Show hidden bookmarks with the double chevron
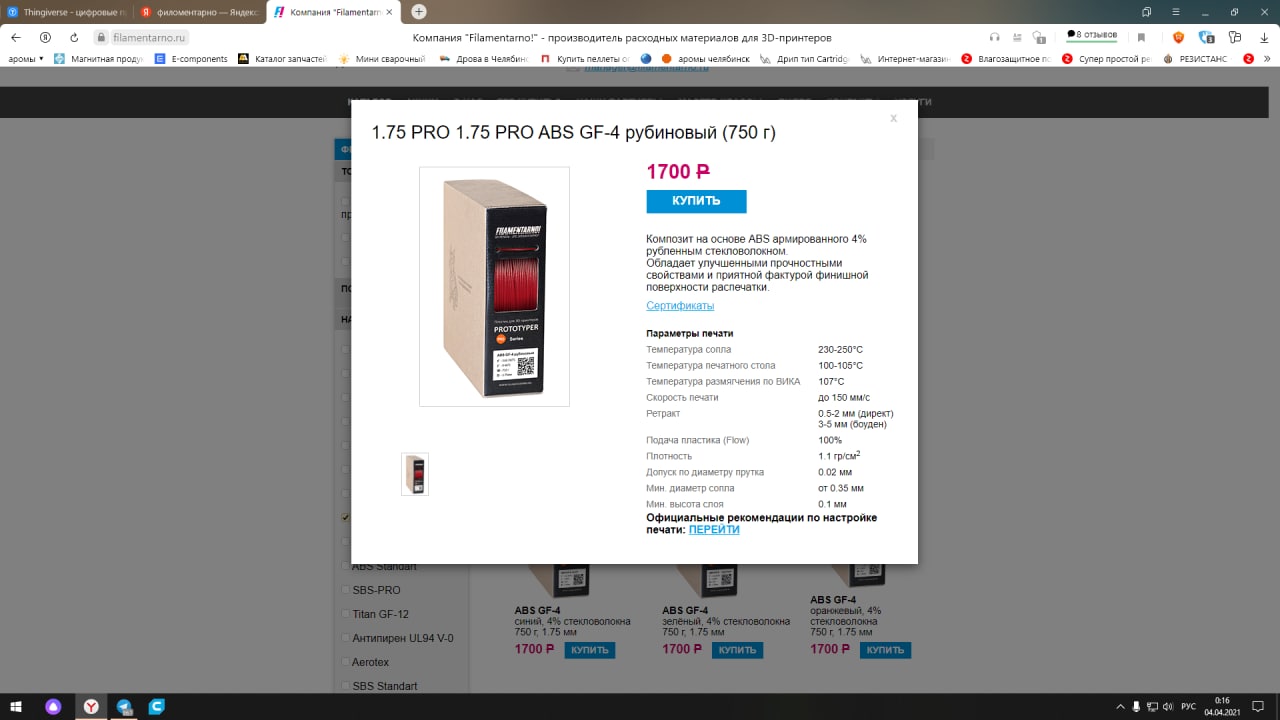Image resolution: width=1280 pixels, height=720 pixels. pos(1266,59)
